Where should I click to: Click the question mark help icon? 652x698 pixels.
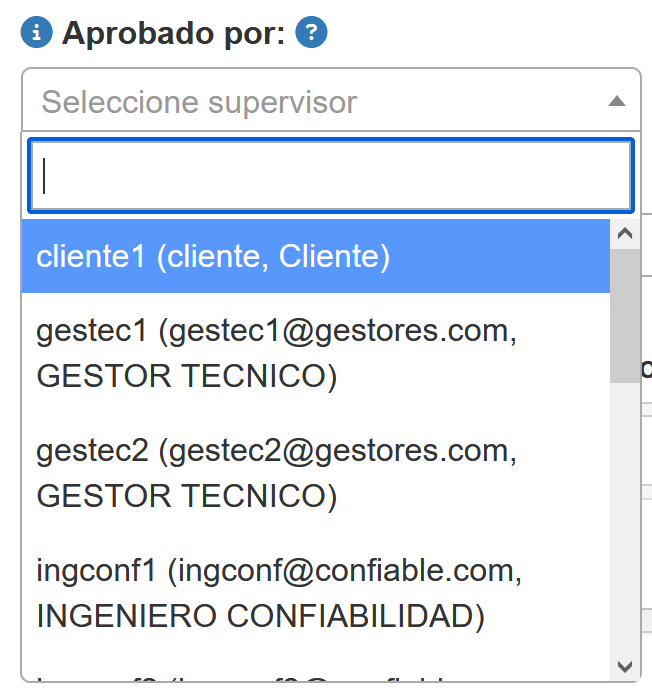(x=312, y=33)
